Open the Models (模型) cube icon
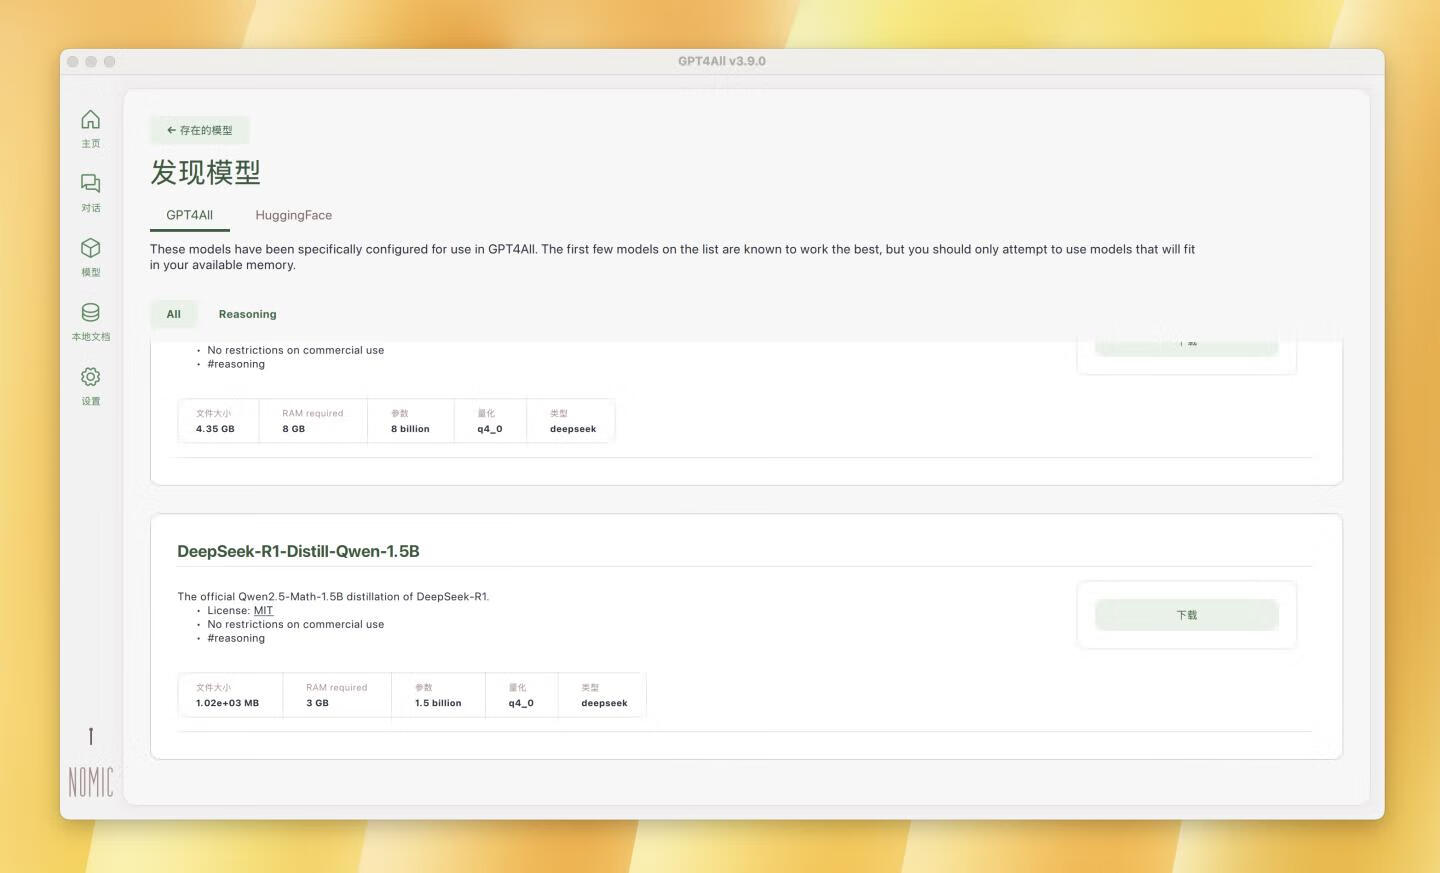This screenshot has width=1440, height=873. click(x=90, y=248)
